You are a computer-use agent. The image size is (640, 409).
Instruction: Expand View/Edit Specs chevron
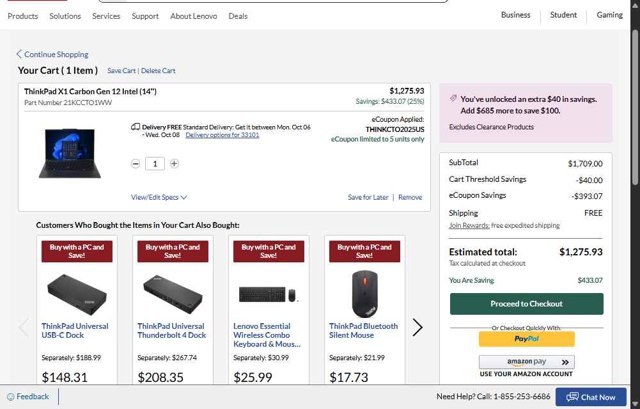[159, 197]
